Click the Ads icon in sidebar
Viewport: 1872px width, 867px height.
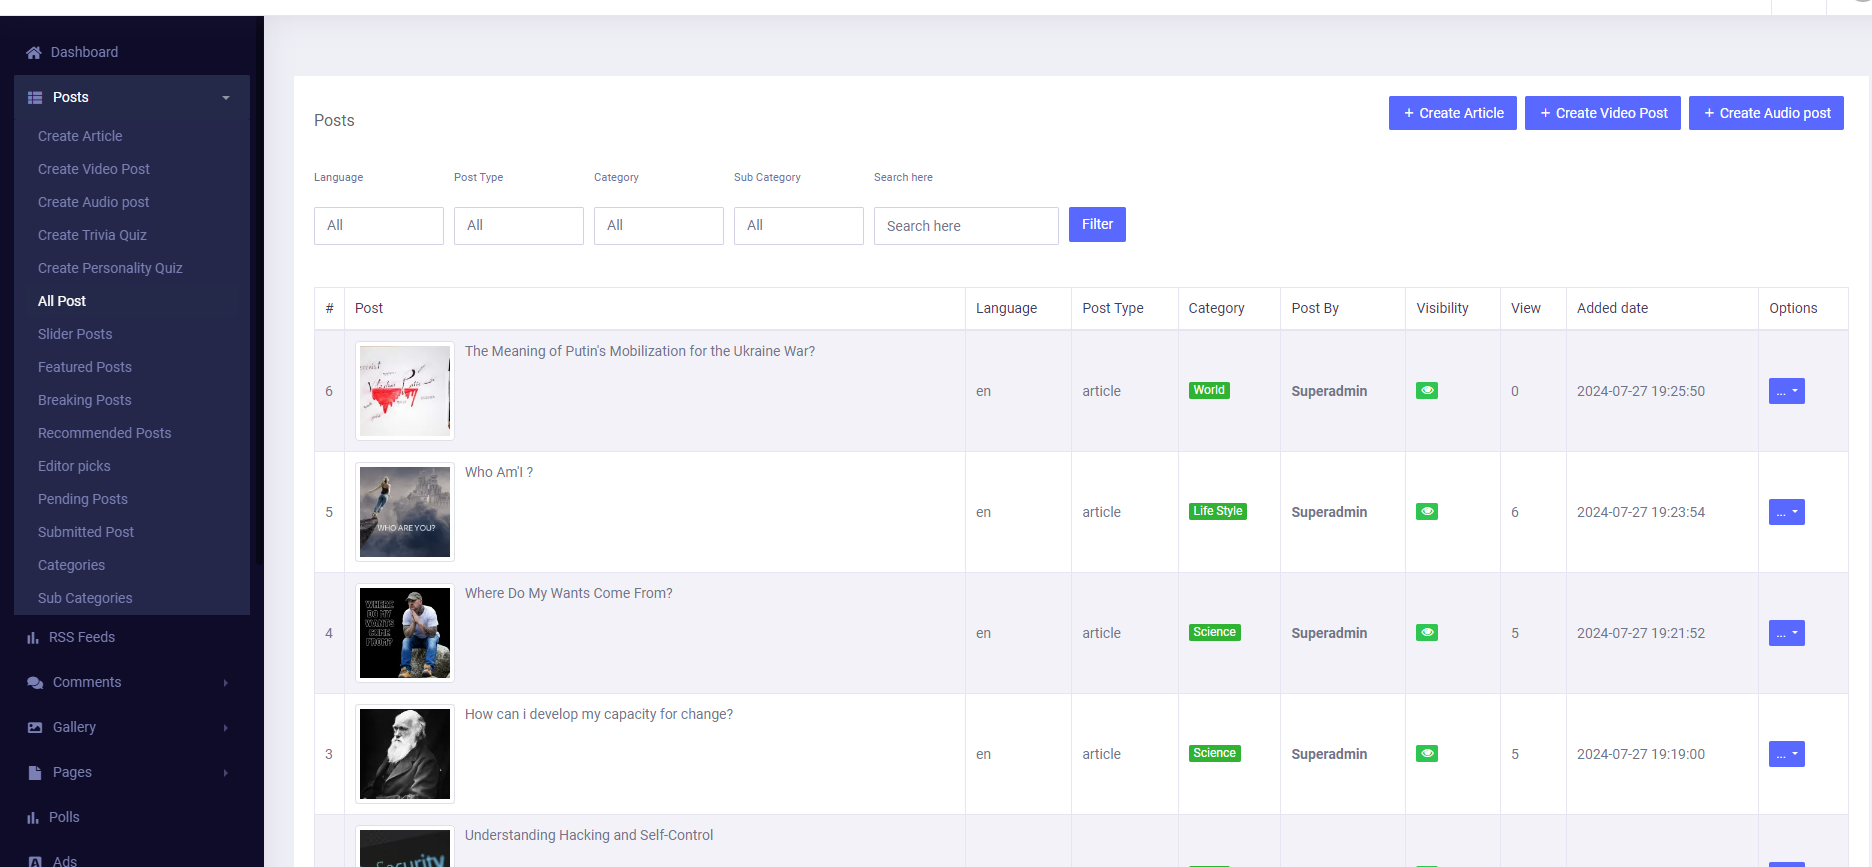[35, 861]
